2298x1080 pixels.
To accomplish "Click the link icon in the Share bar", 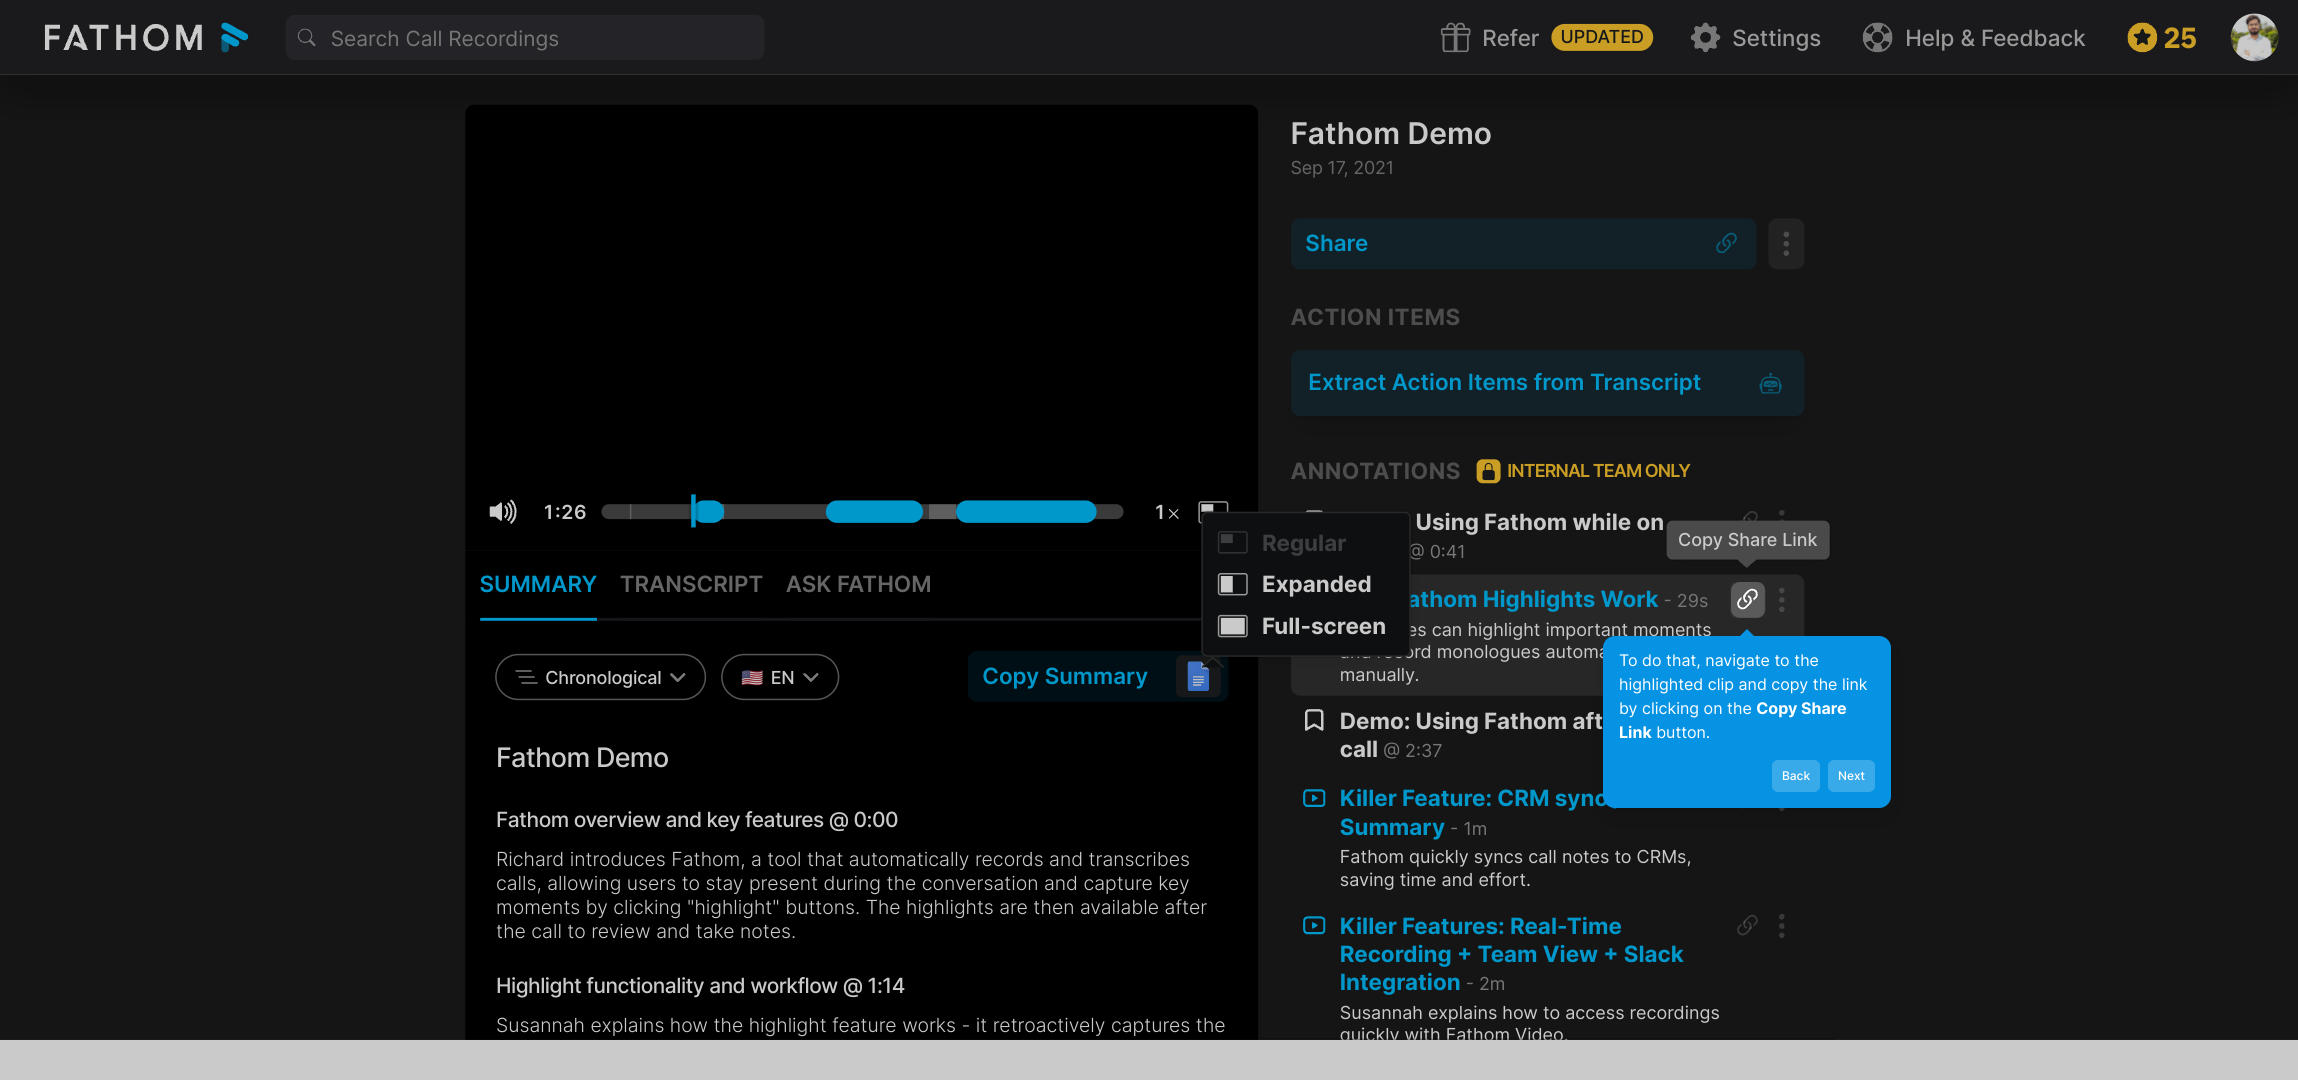I will point(1726,243).
